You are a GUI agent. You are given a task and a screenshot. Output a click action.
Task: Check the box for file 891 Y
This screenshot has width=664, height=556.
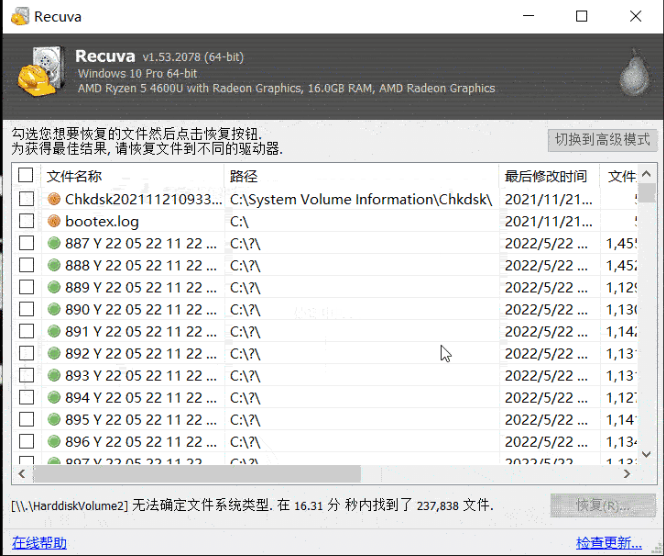click(26, 331)
